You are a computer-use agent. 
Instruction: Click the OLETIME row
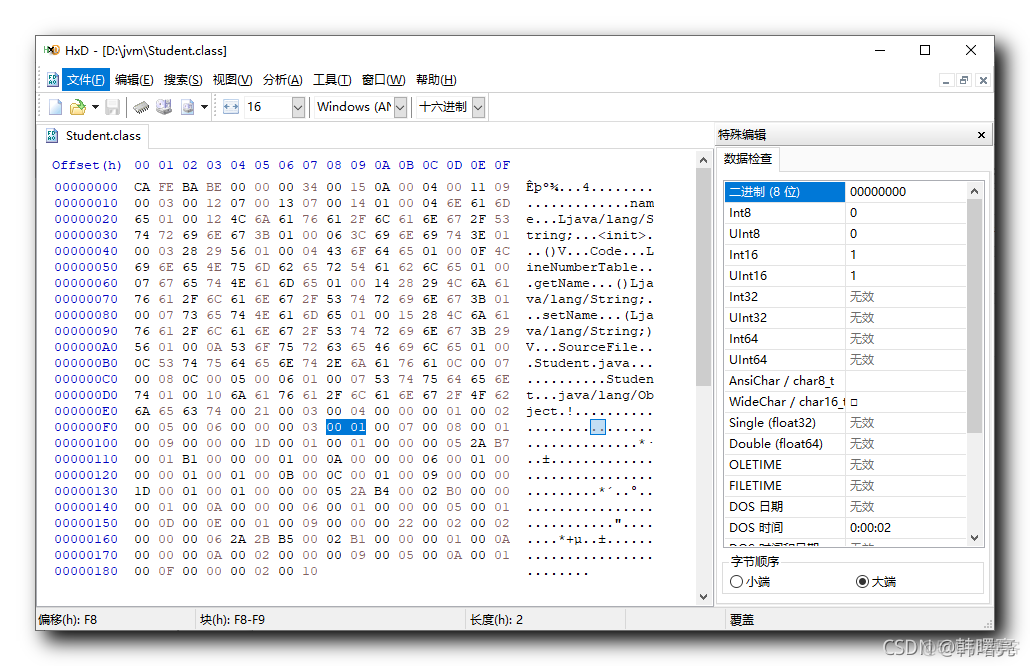tap(845, 465)
